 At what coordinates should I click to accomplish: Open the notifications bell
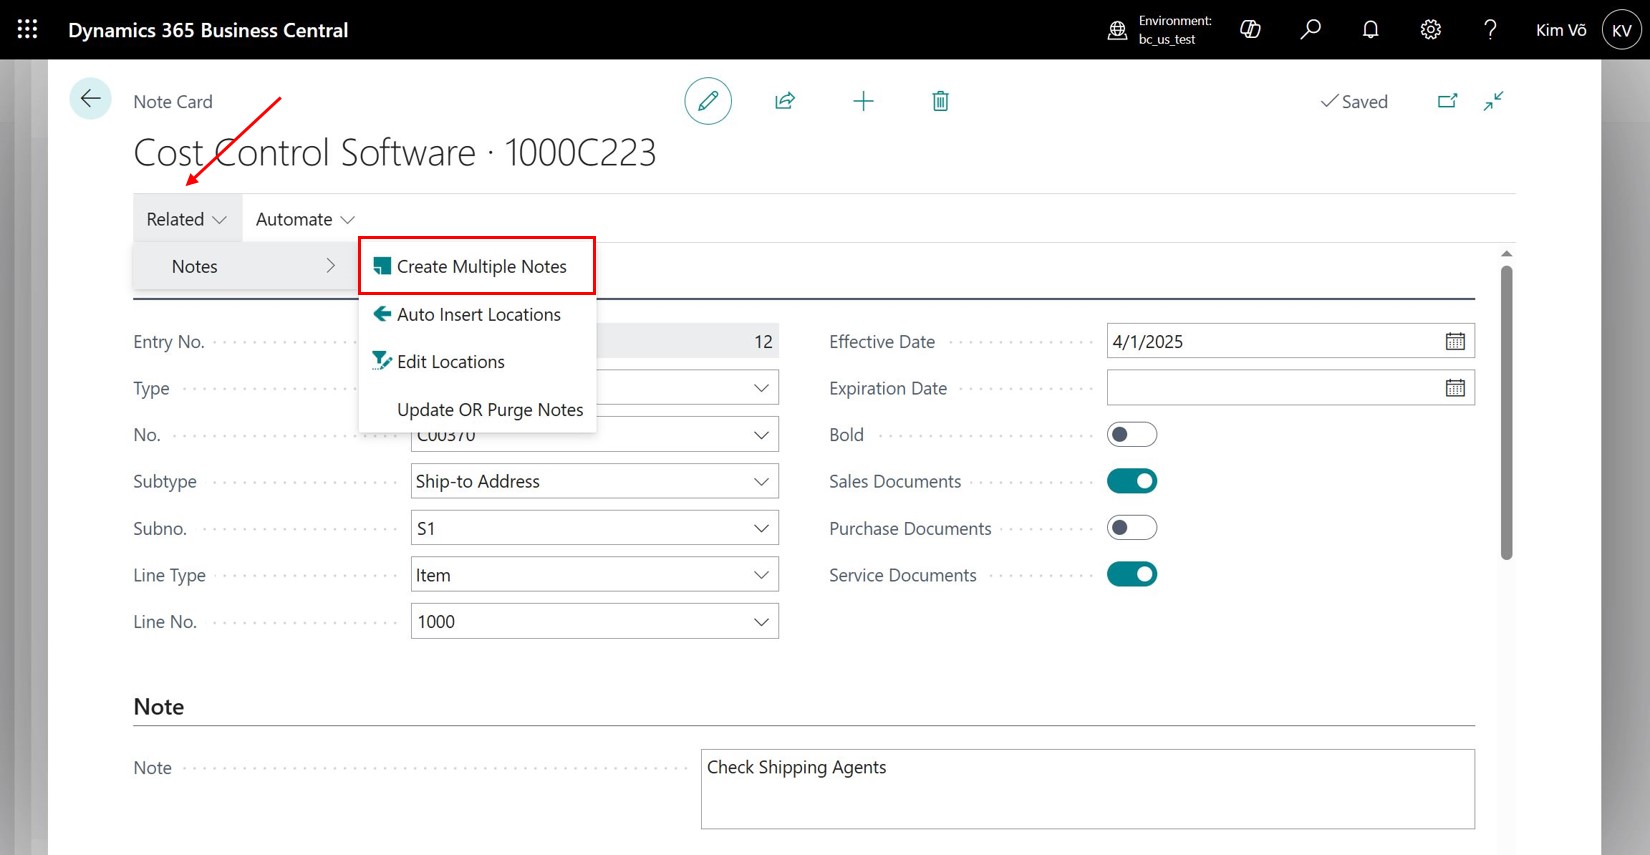pyautogui.click(x=1370, y=30)
